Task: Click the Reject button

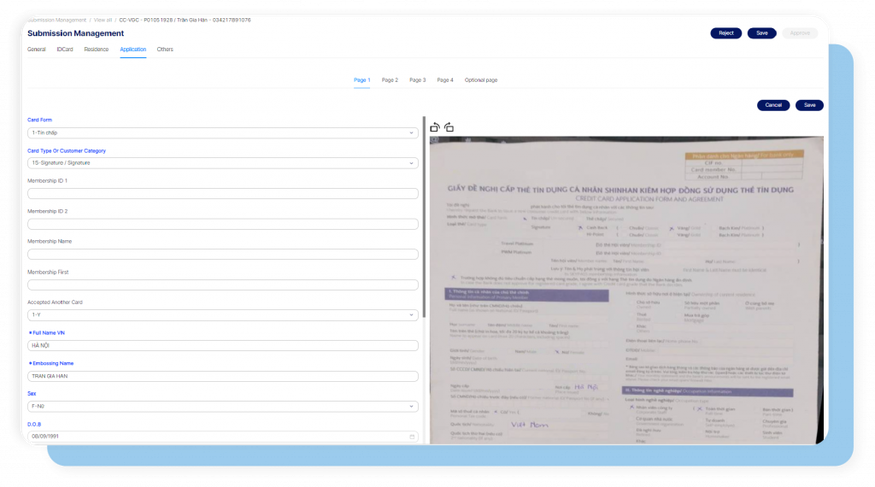Action: click(725, 33)
